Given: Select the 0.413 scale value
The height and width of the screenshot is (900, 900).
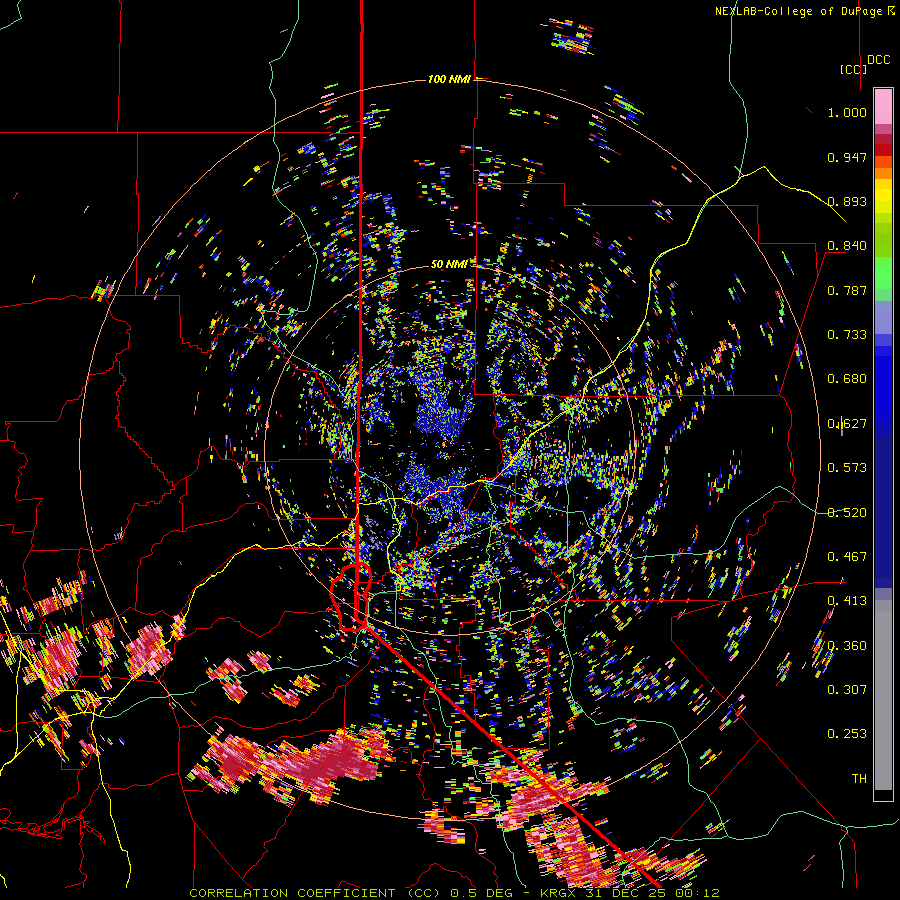Looking at the screenshot, I should click(x=847, y=601).
